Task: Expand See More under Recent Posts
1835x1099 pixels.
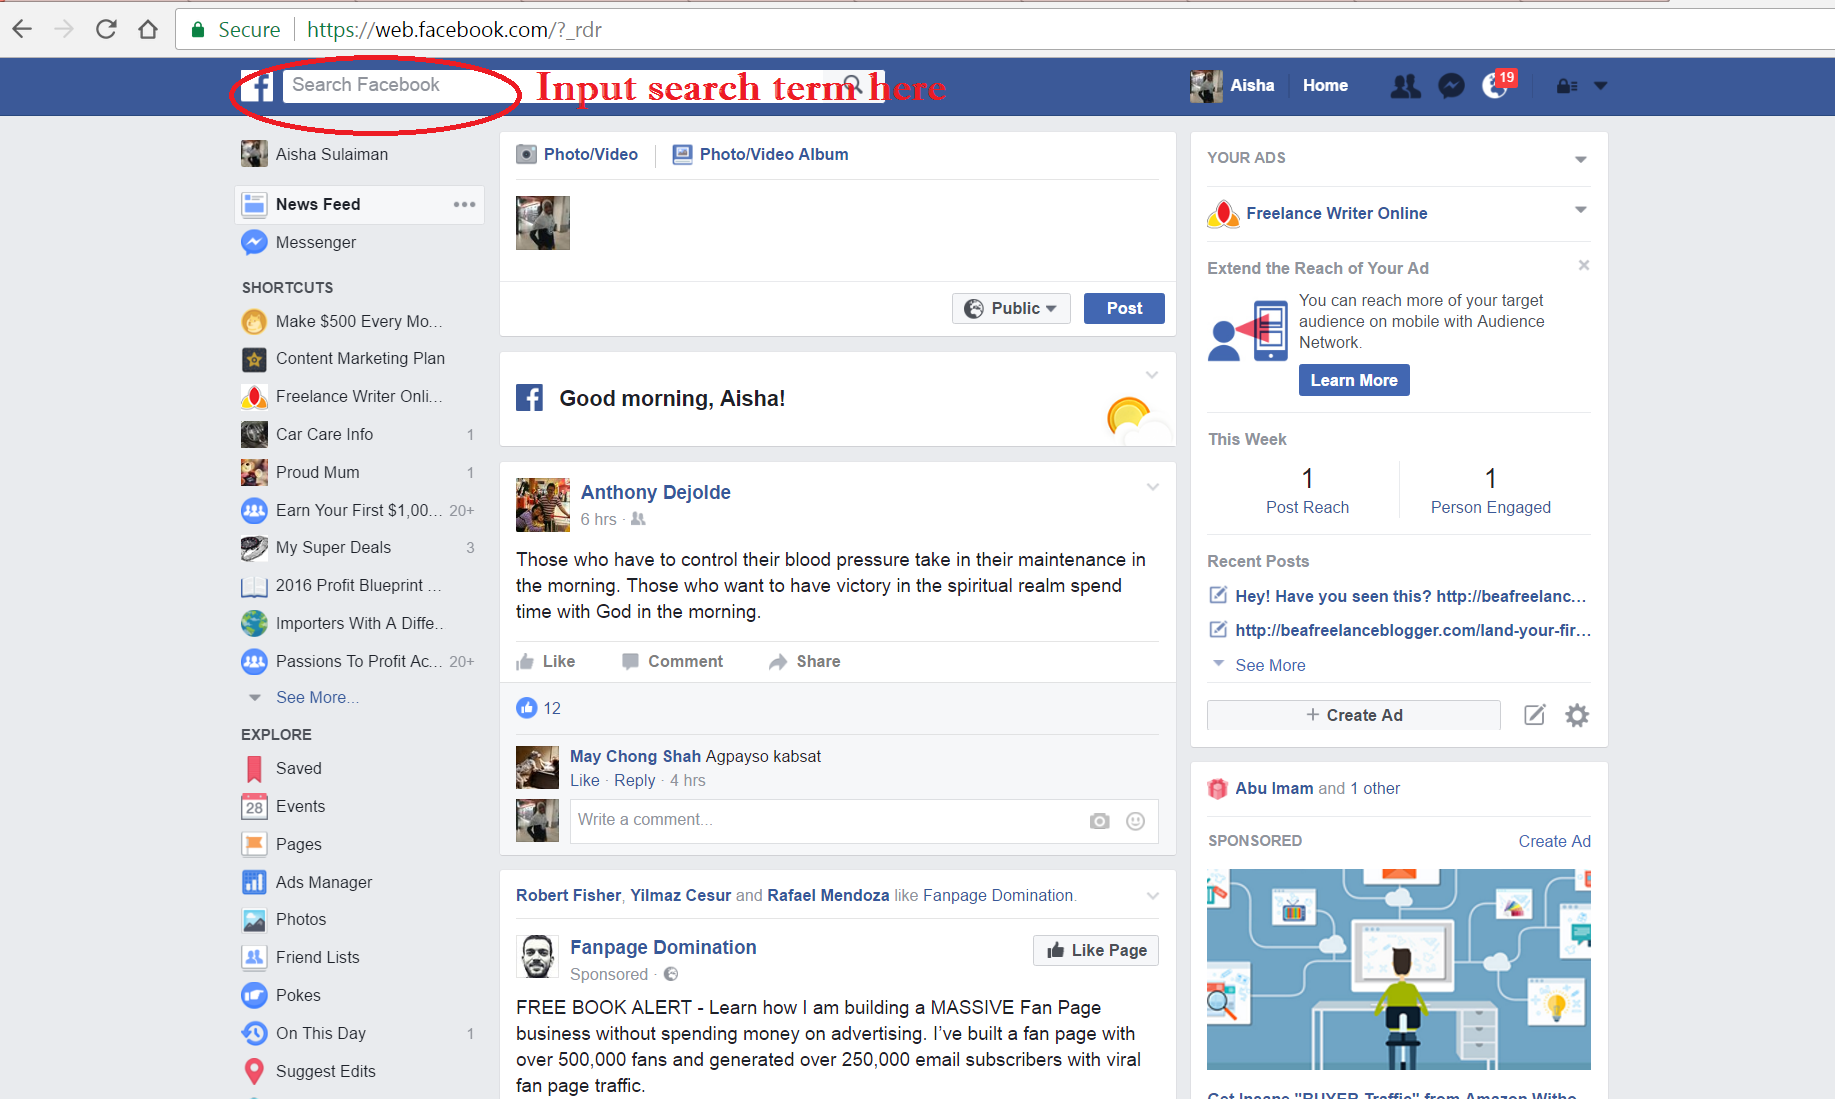Action: 1270,665
